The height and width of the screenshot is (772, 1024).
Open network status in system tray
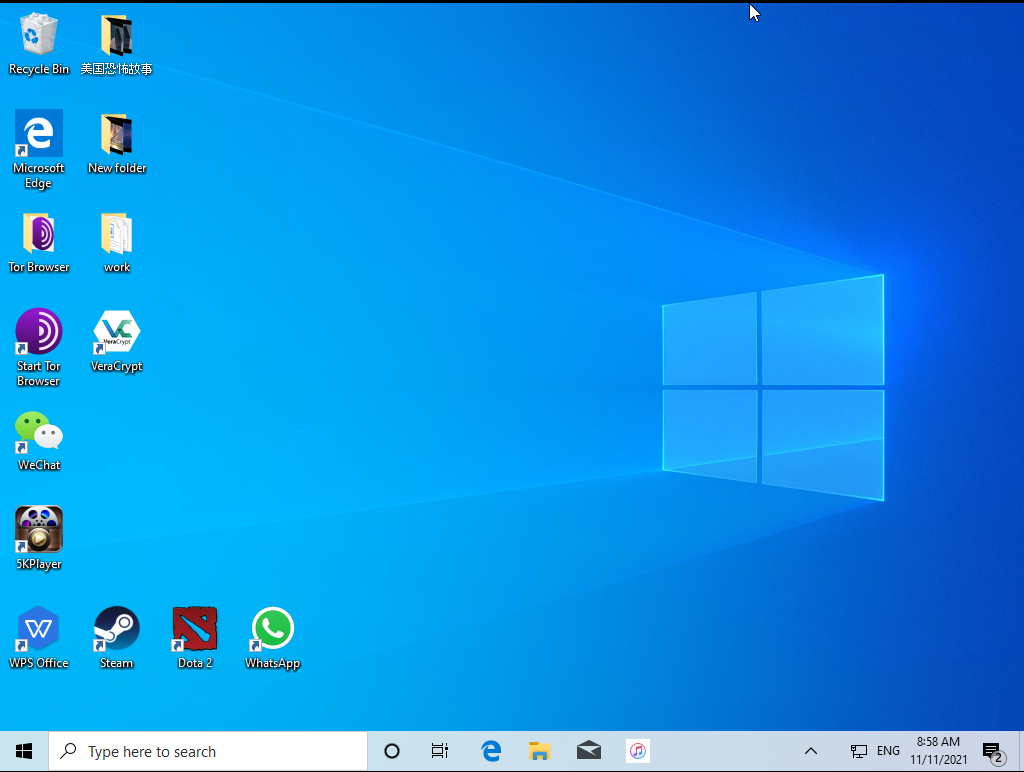[x=859, y=751]
